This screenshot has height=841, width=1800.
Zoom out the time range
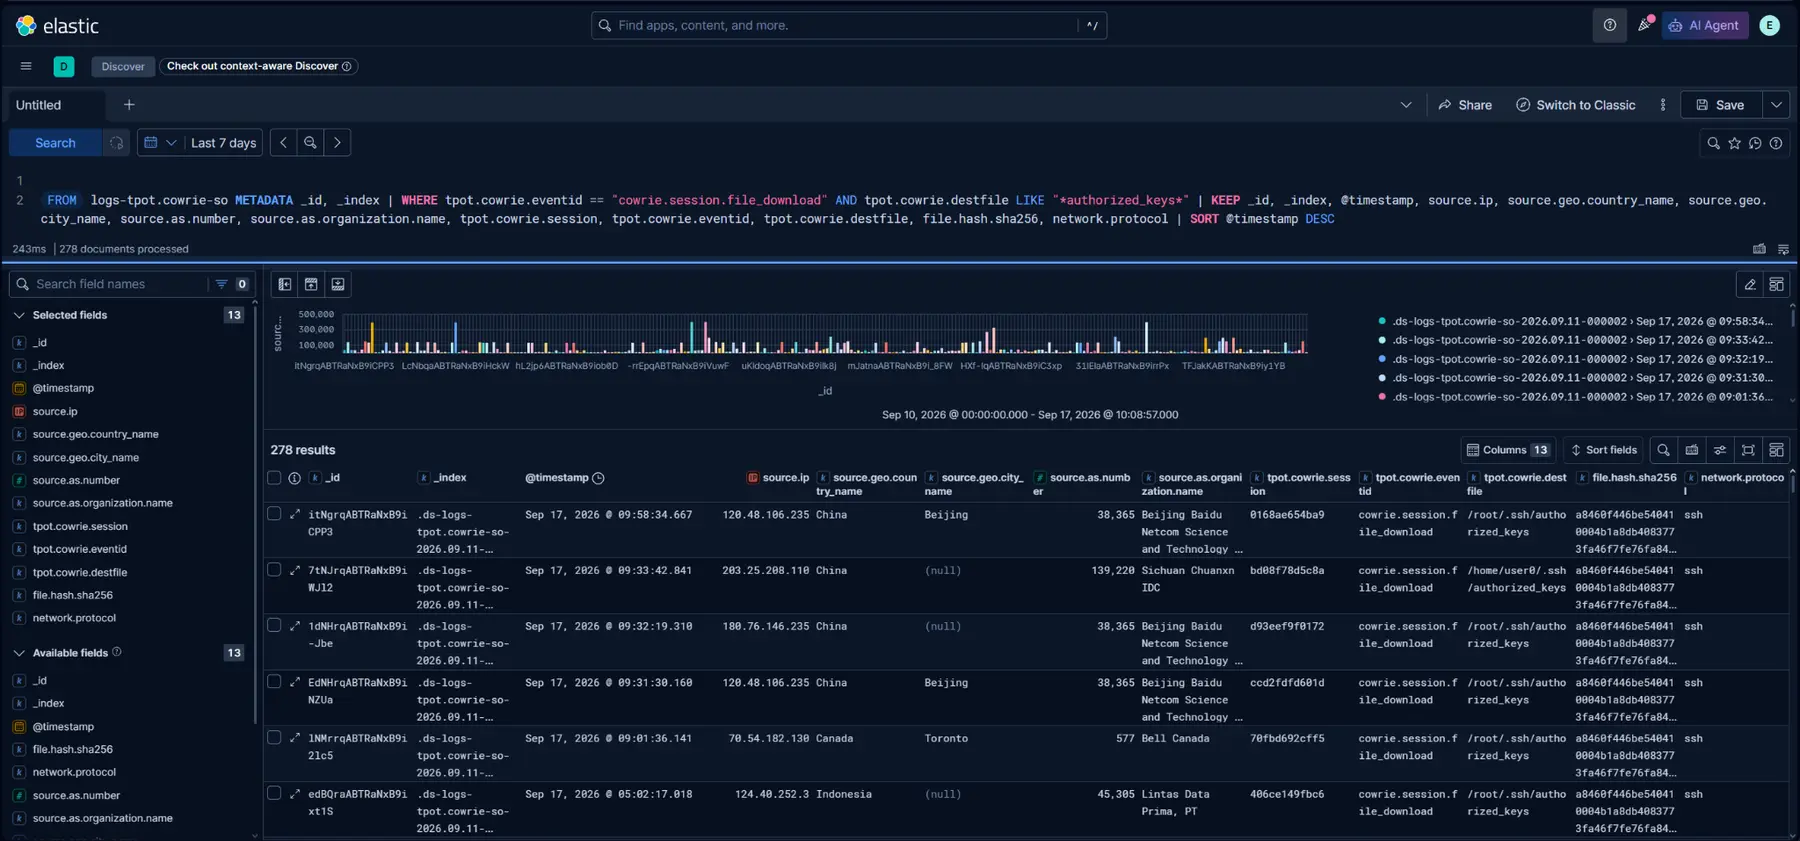pos(310,143)
